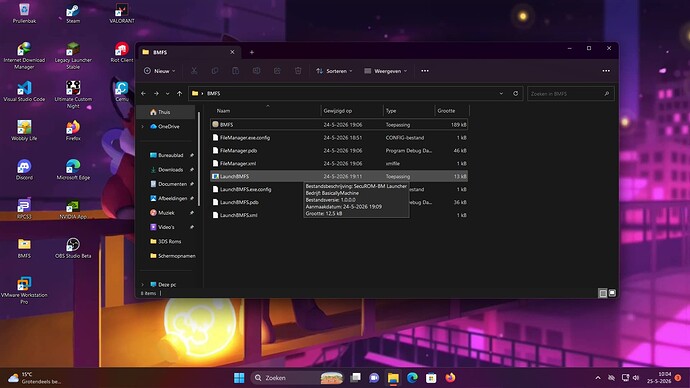Open the BMFS folder on desktop
Screen dimensions: 690x388
[24, 248]
